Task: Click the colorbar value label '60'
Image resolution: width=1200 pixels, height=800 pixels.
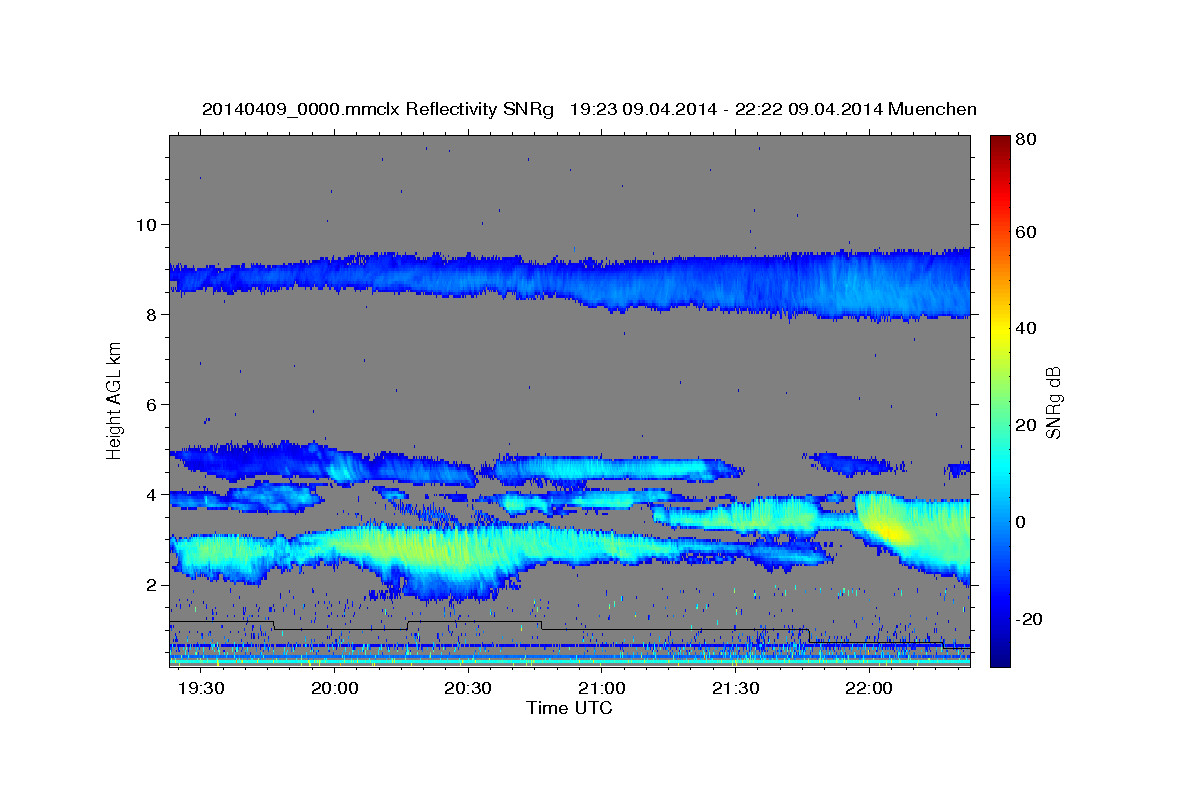Action: coord(1025,232)
